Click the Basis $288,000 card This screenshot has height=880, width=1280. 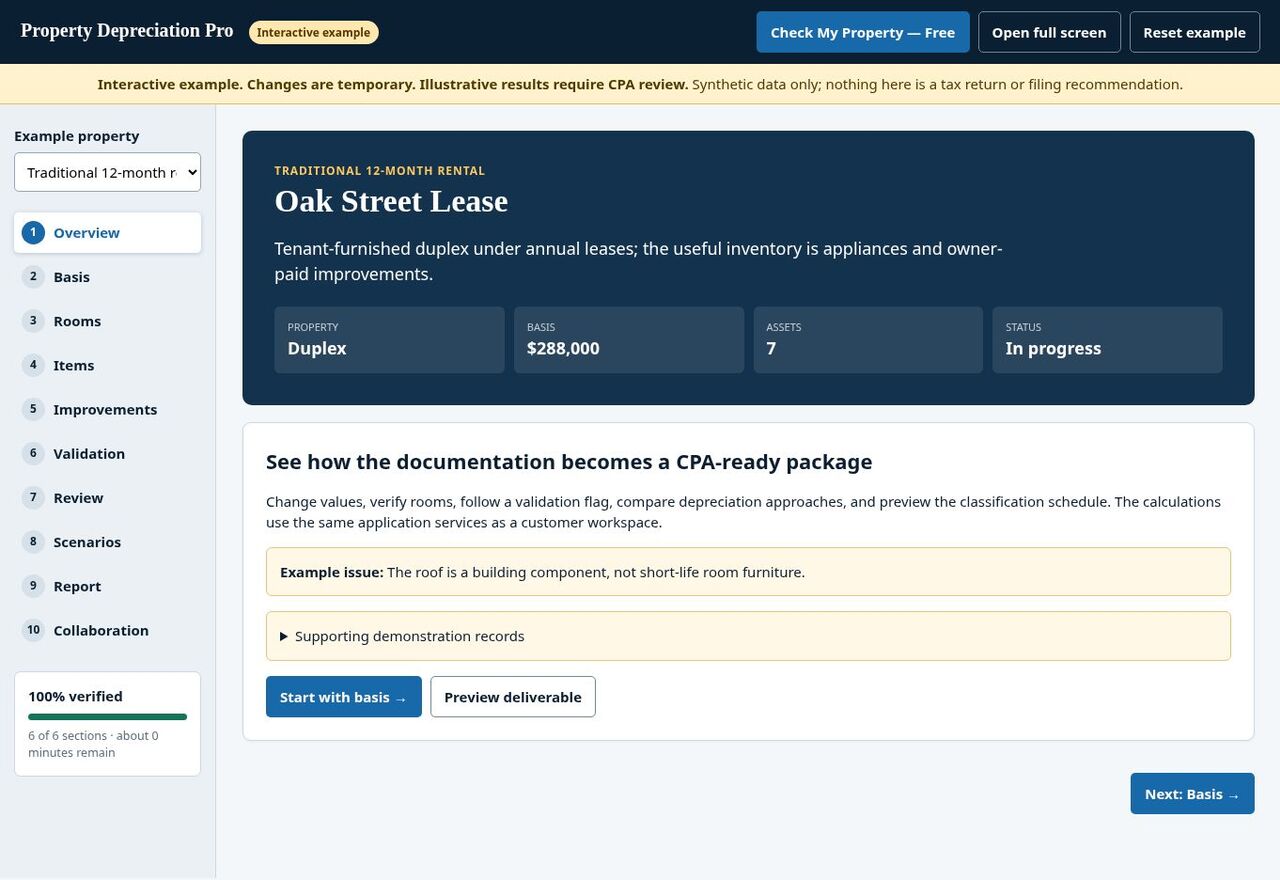(629, 340)
